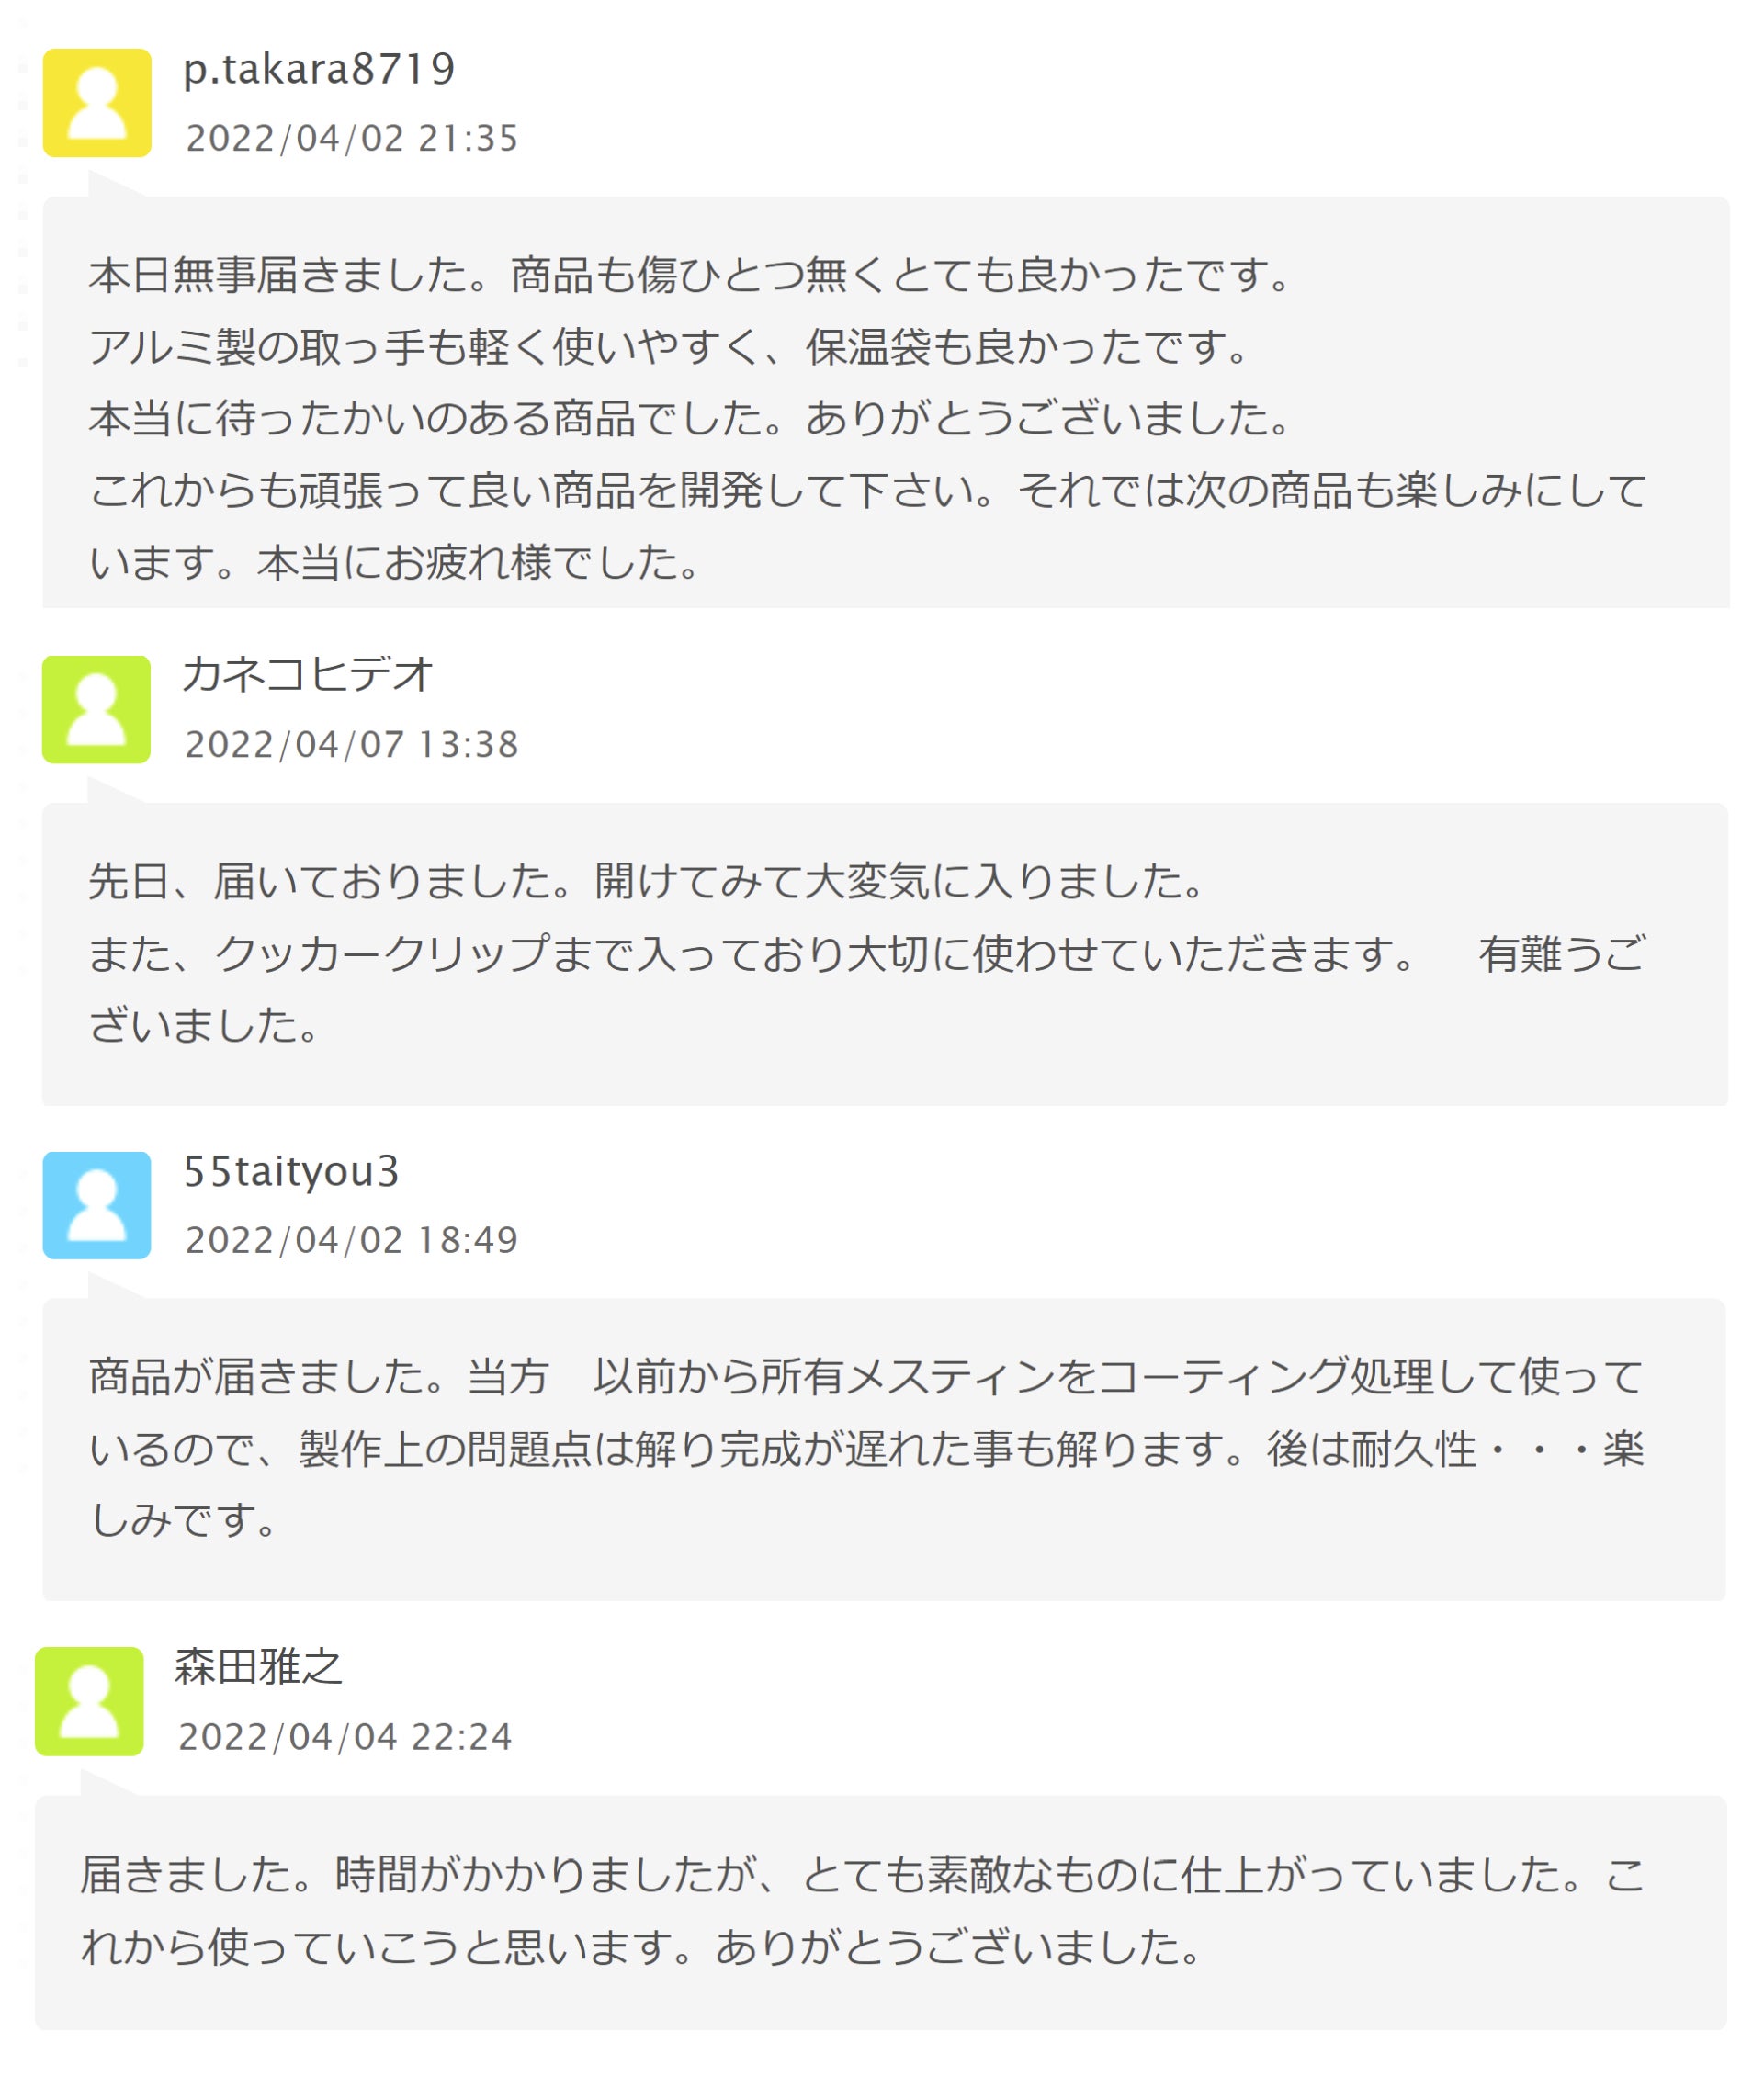Screen dimensions: 1764x2076
Task: Open the カネコヒデオ username
Action: tap(308, 674)
